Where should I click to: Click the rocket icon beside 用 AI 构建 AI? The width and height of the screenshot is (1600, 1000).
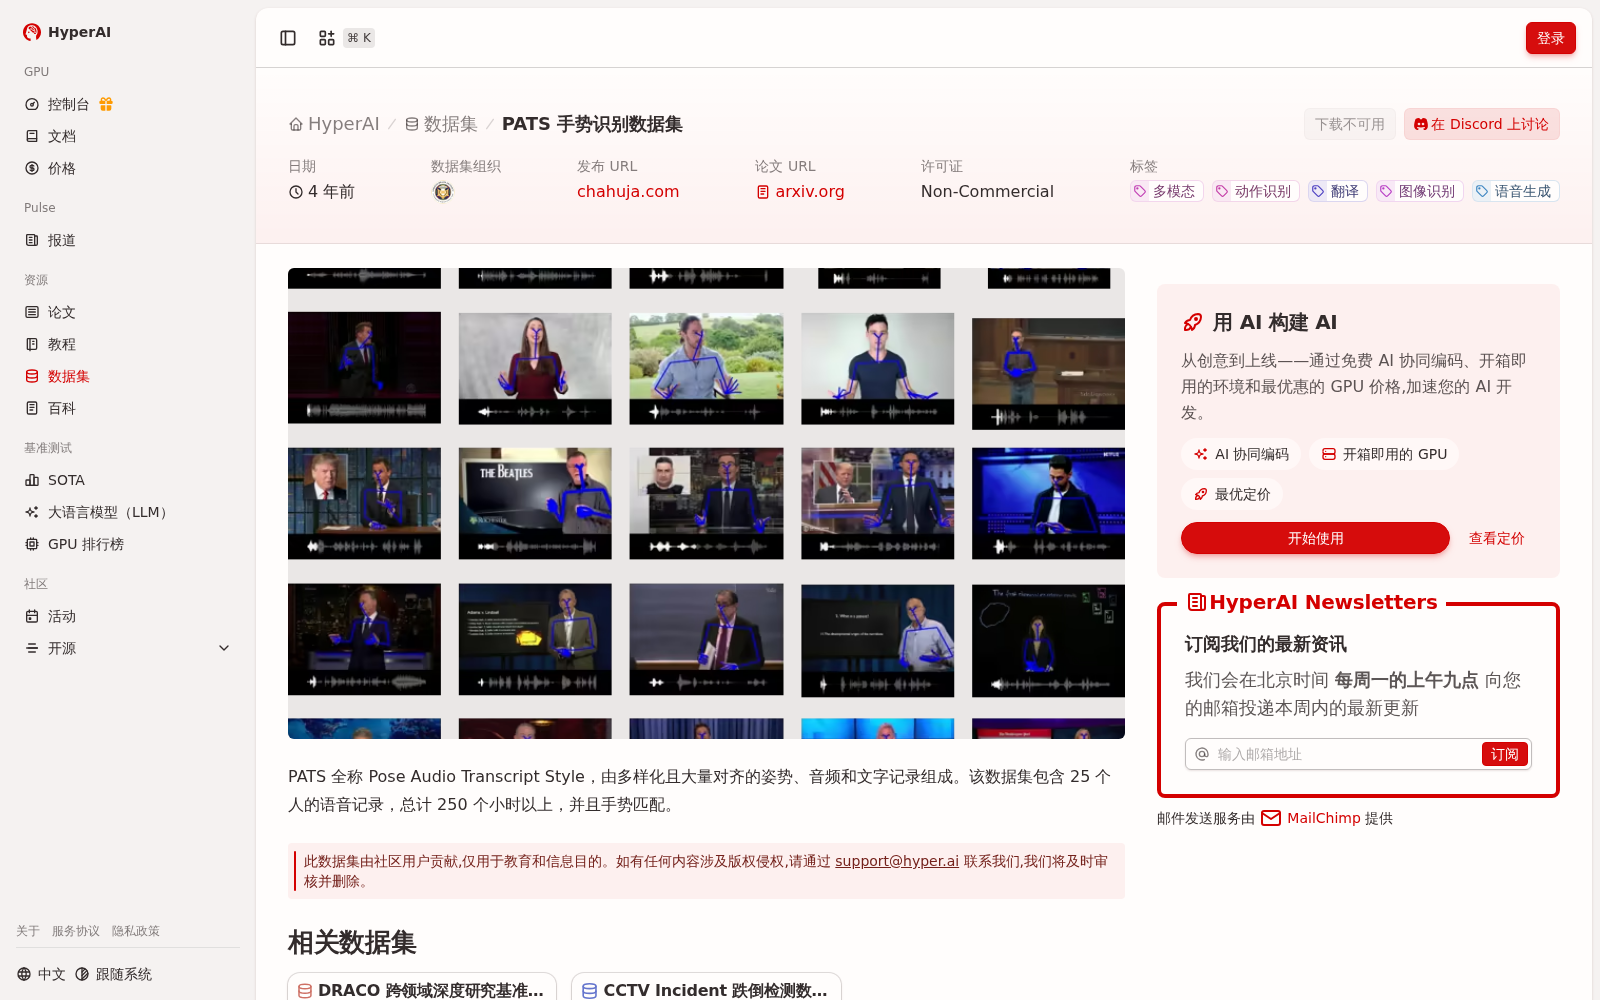click(x=1193, y=322)
